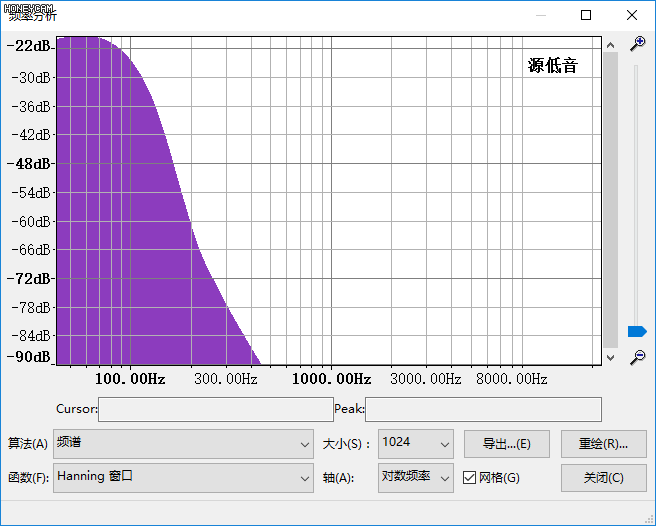Click the zoom out magnifier icon
656x526 pixels.
coord(638,357)
